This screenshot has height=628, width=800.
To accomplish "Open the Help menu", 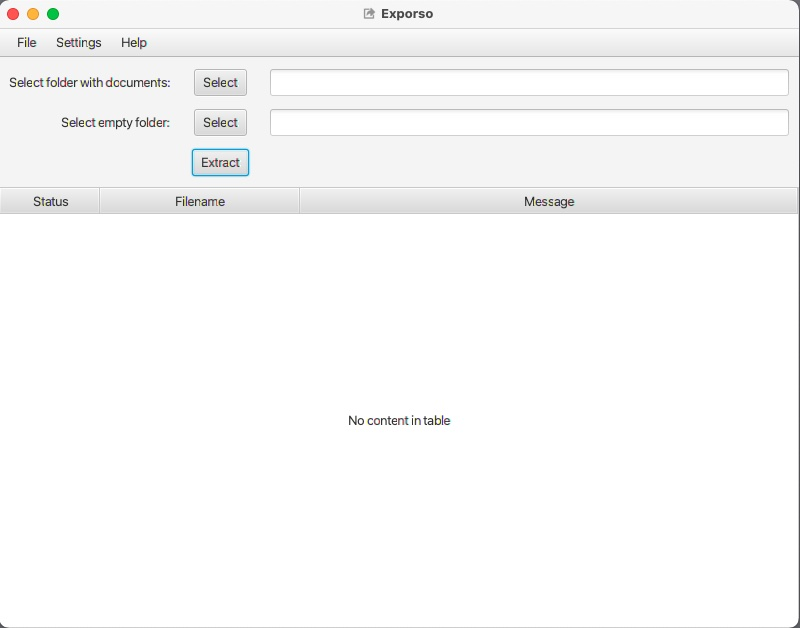I will [133, 43].
